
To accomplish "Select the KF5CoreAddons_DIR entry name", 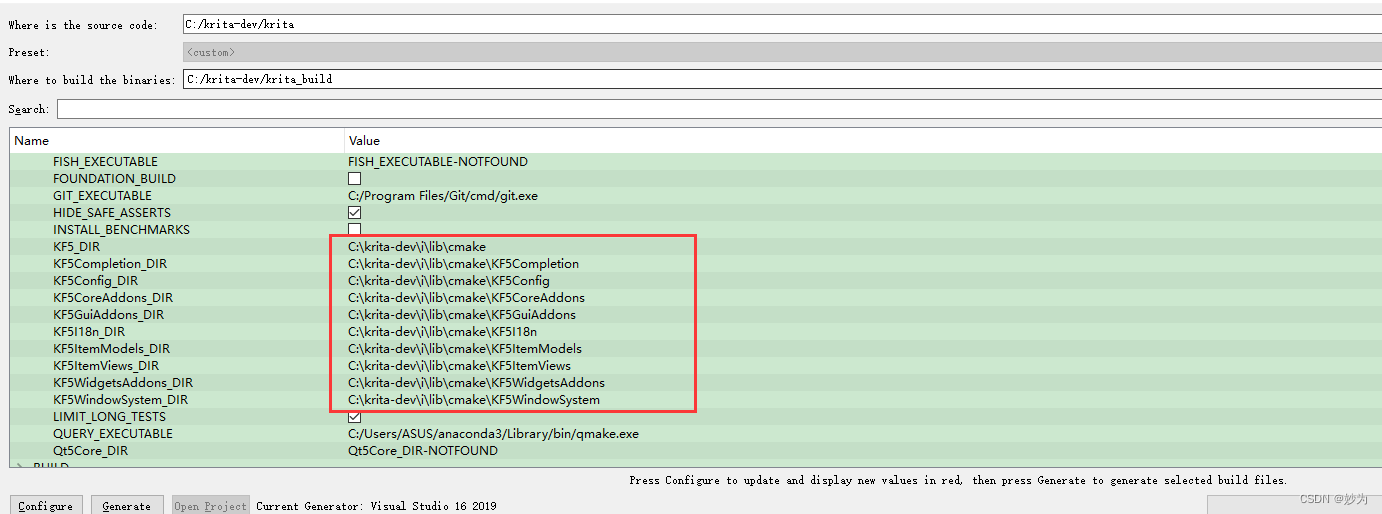I will pyautogui.click(x=113, y=298).
